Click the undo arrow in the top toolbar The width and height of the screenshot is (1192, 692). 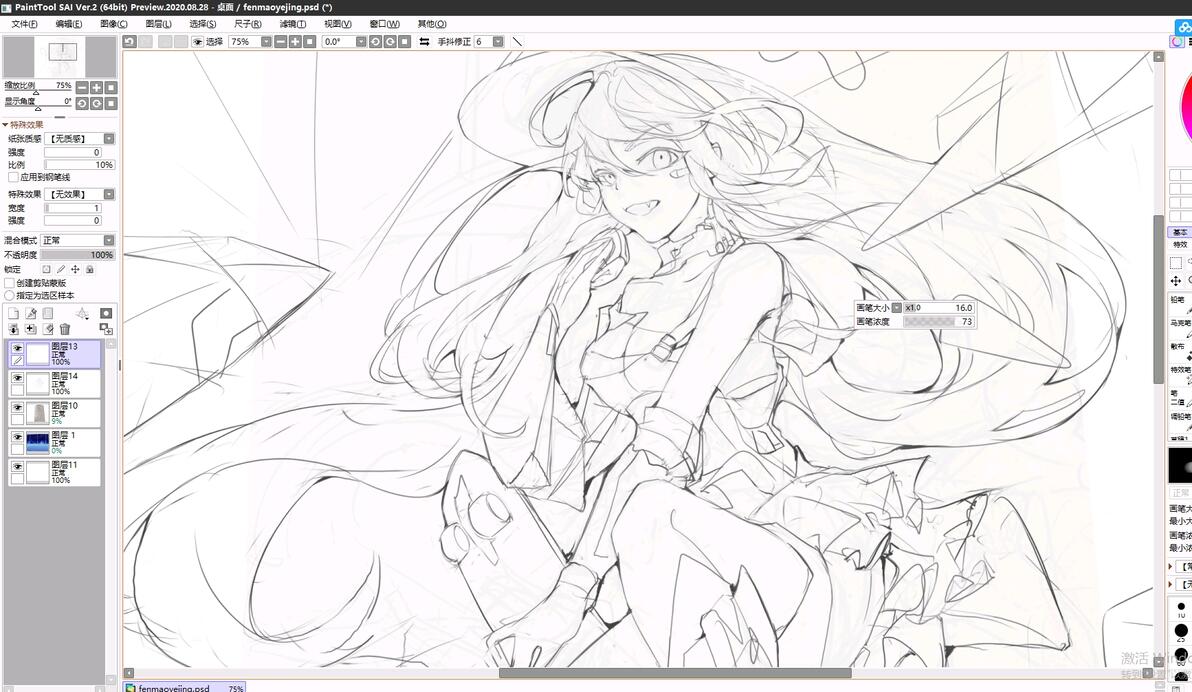[130, 42]
